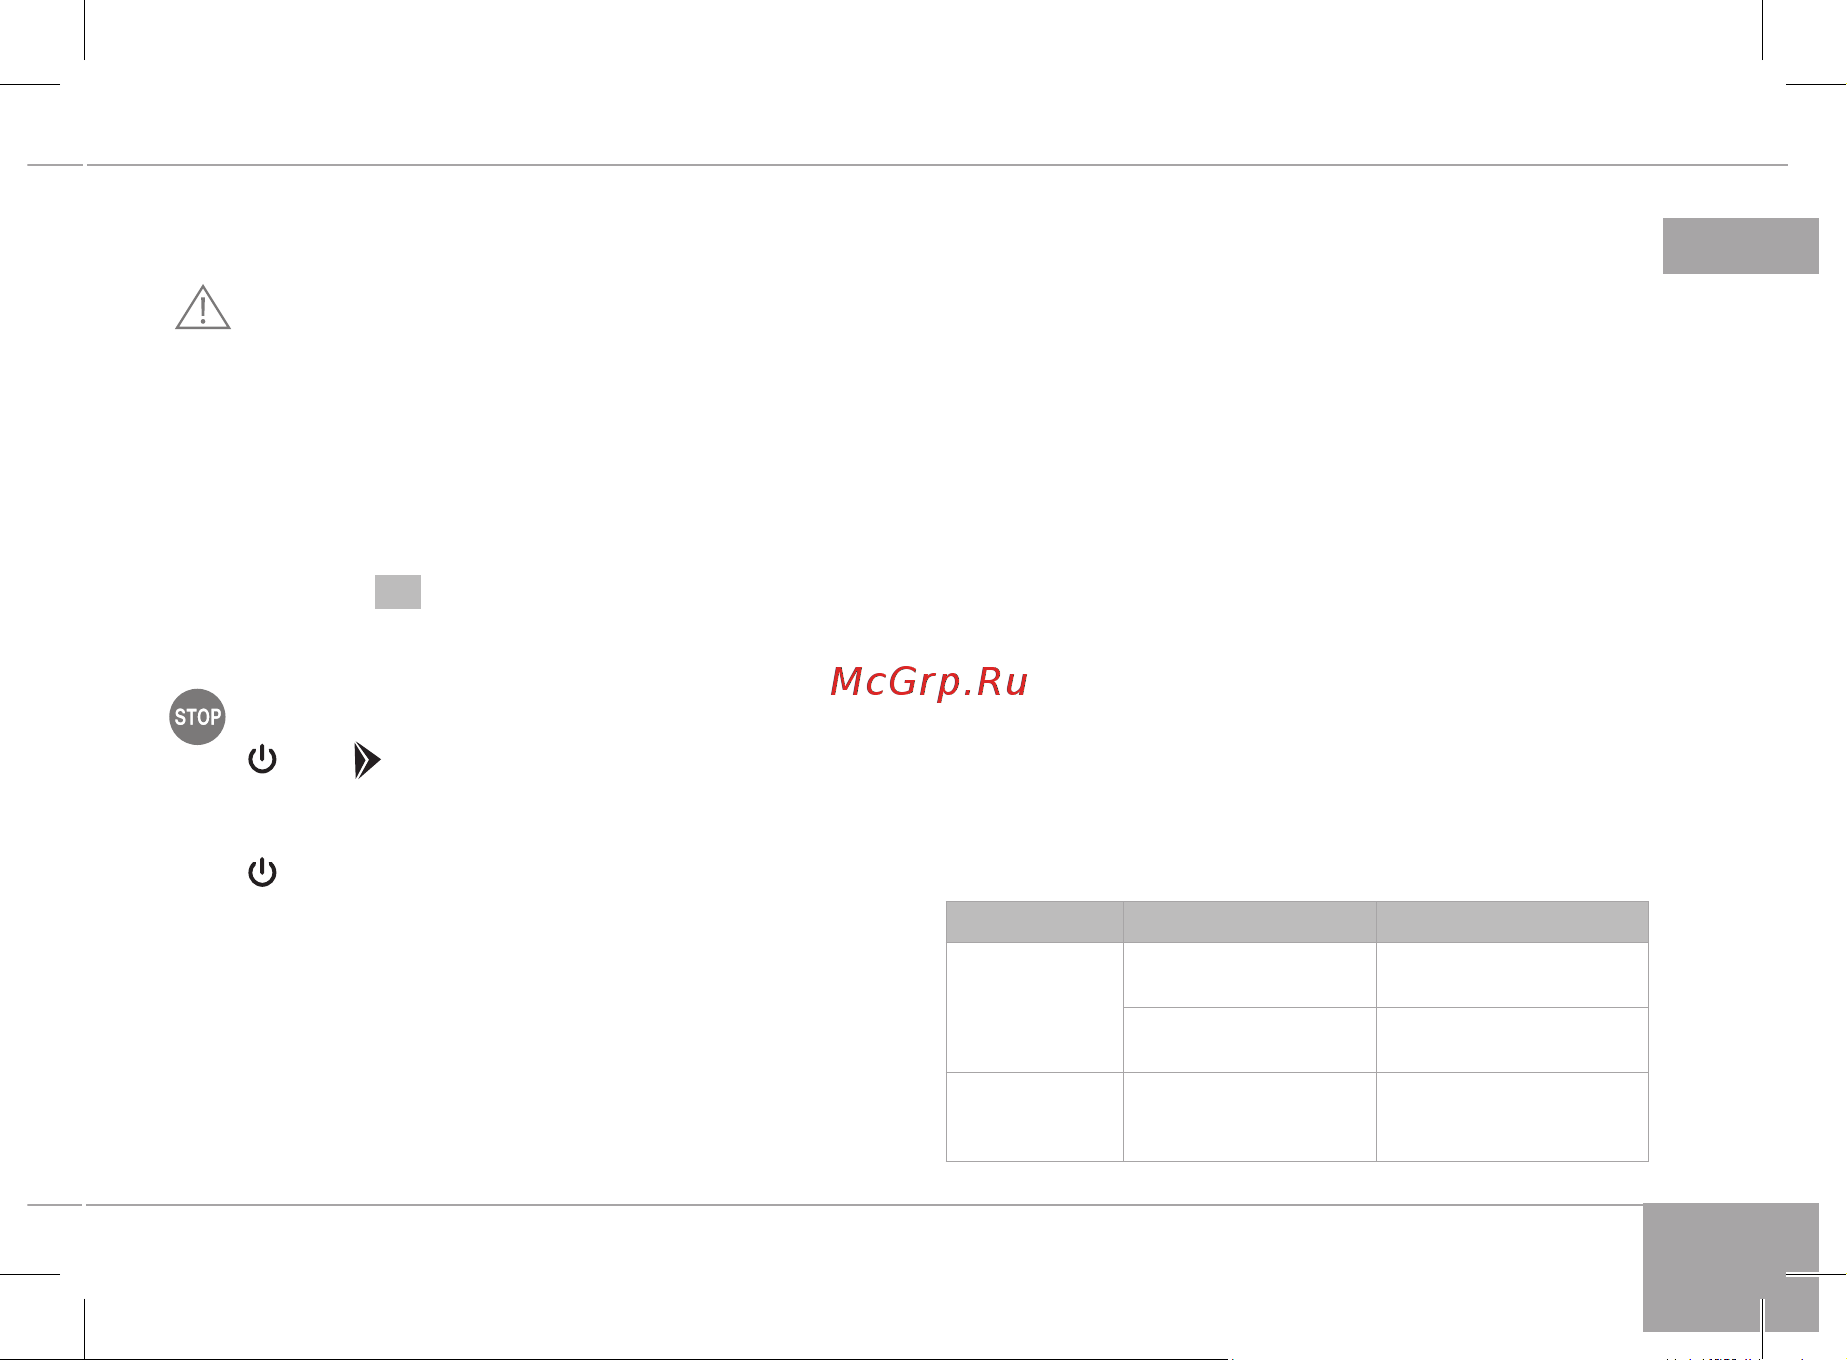This screenshot has height=1360, width=1847.
Task: Click the round STOP icon
Action: [197, 717]
